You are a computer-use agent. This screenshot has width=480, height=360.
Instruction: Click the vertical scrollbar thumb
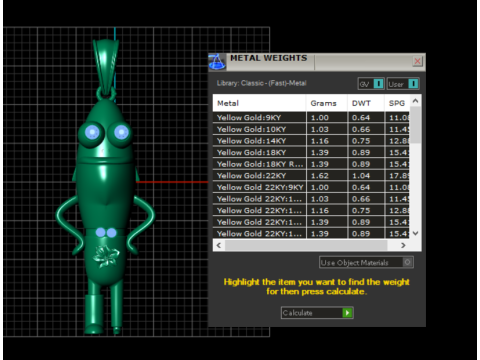(415, 125)
